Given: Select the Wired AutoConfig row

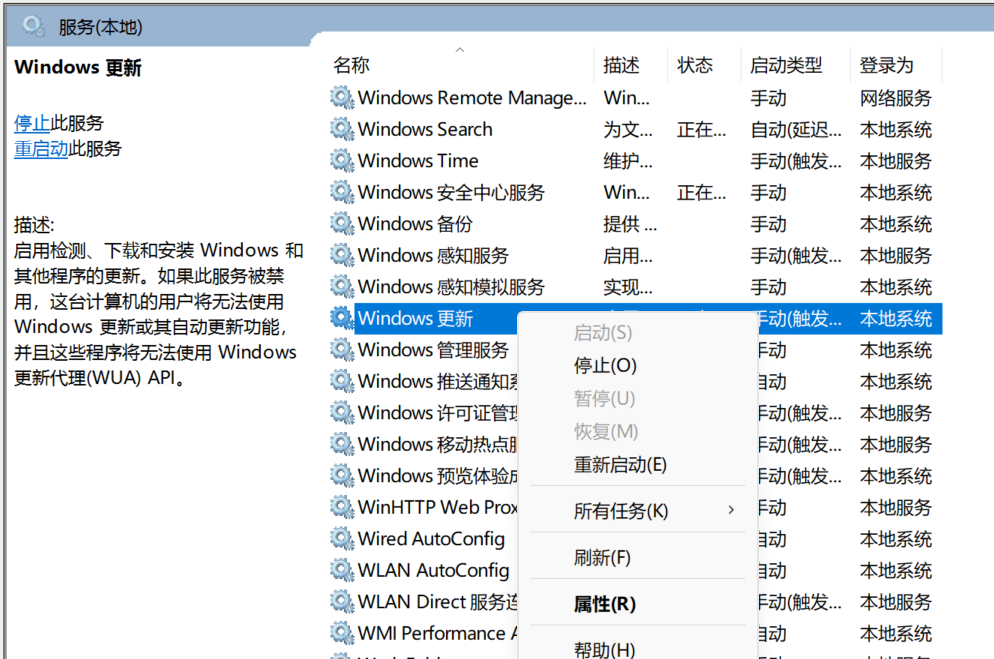Looking at the screenshot, I should 635,539.
